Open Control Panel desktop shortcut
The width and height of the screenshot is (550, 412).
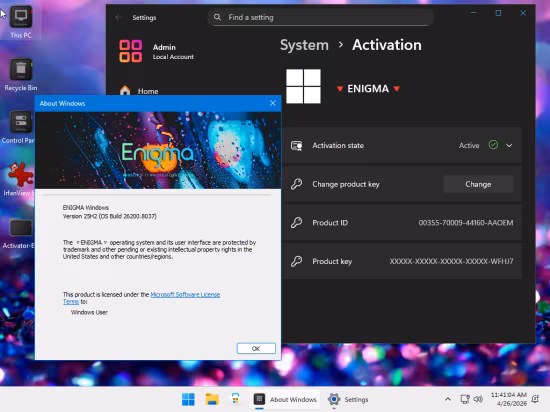pos(19,127)
